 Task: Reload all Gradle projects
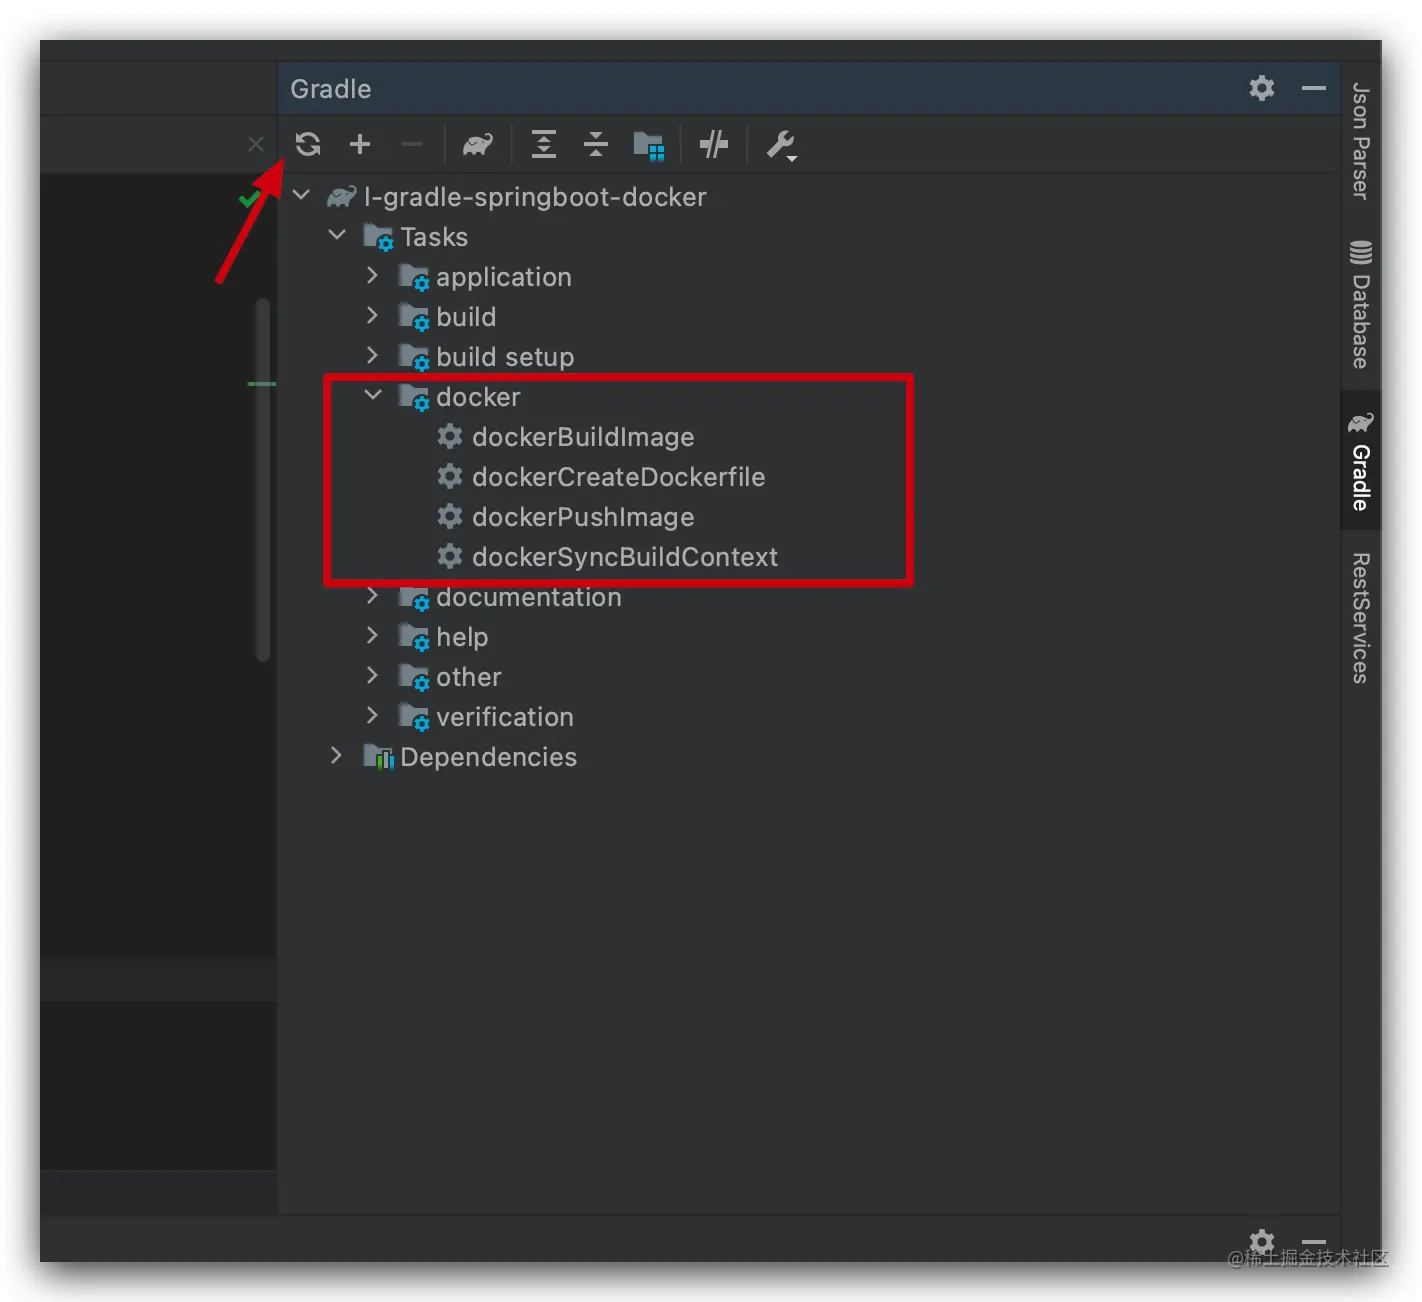click(308, 144)
